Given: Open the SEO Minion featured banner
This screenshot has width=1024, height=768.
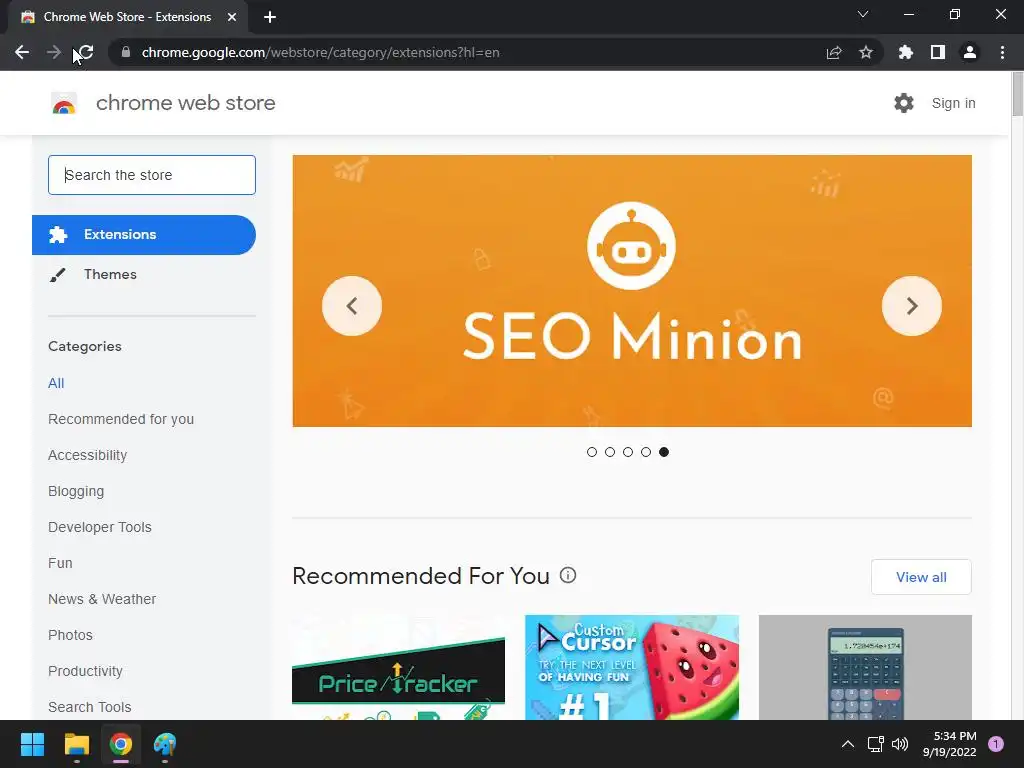Looking at the screenshot, I should point(632,291).
